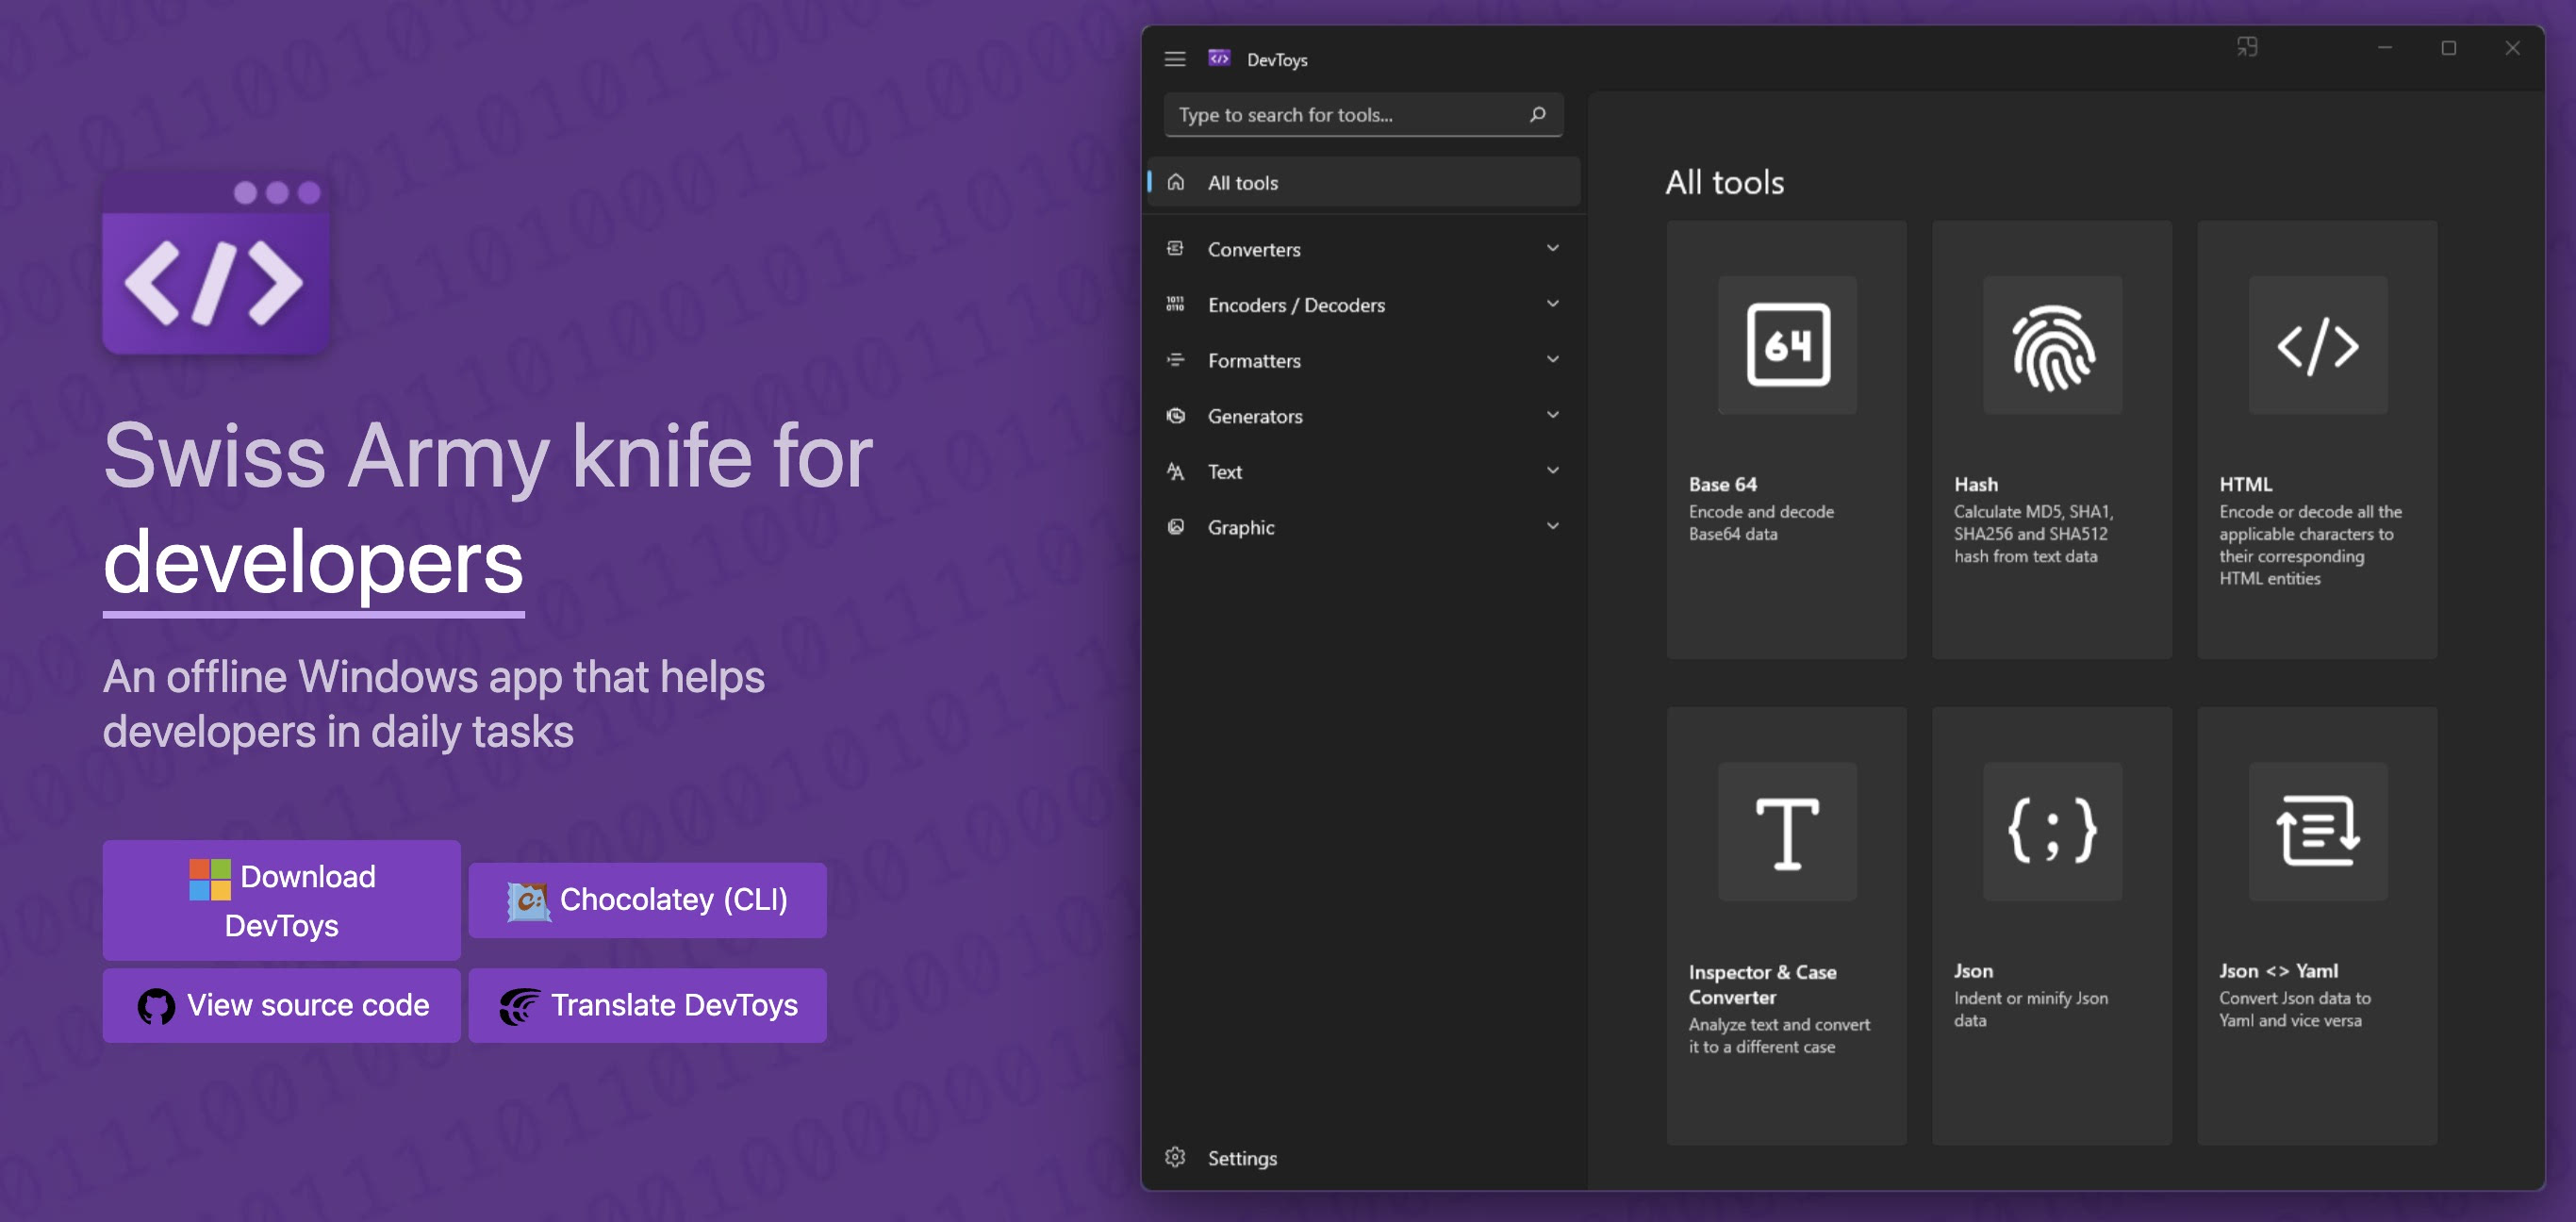
Task: Open the Inspector & Case Converter T icon
Action: (1788, 832)
